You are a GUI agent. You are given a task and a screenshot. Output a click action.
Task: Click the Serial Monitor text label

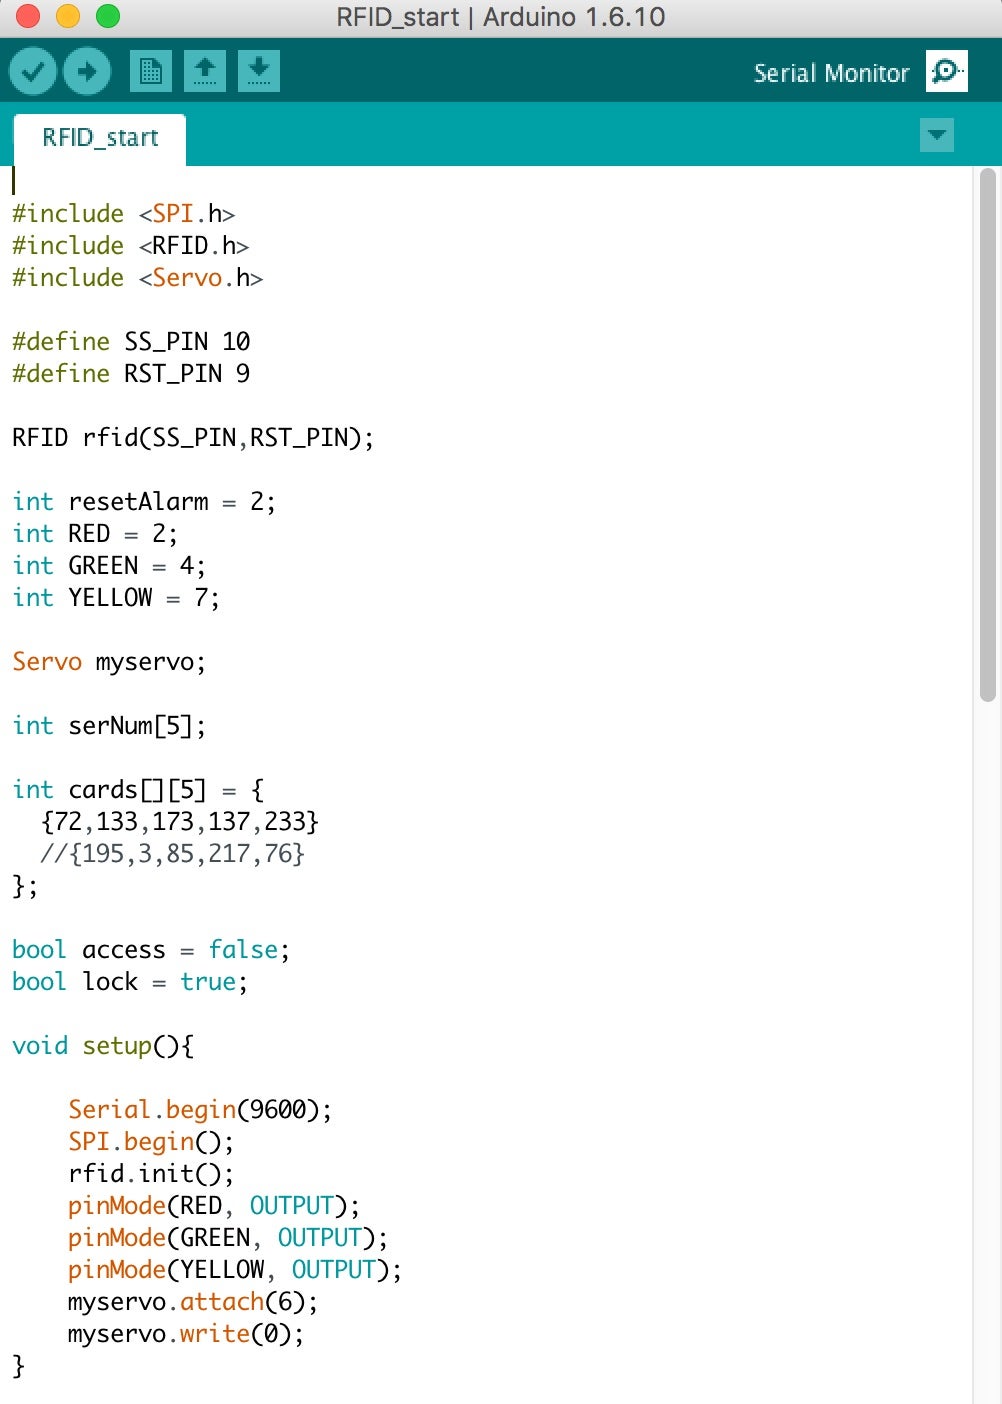coord(830,72)
